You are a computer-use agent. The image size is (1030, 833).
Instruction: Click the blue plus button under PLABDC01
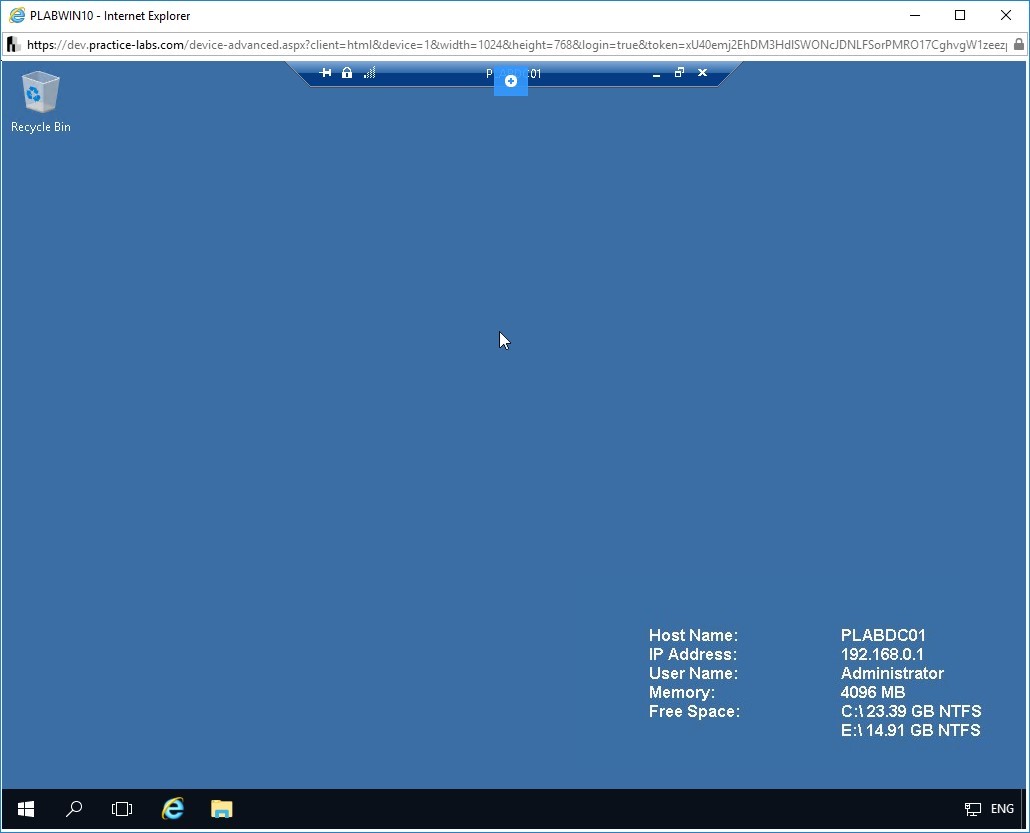(x=510, y=81)
